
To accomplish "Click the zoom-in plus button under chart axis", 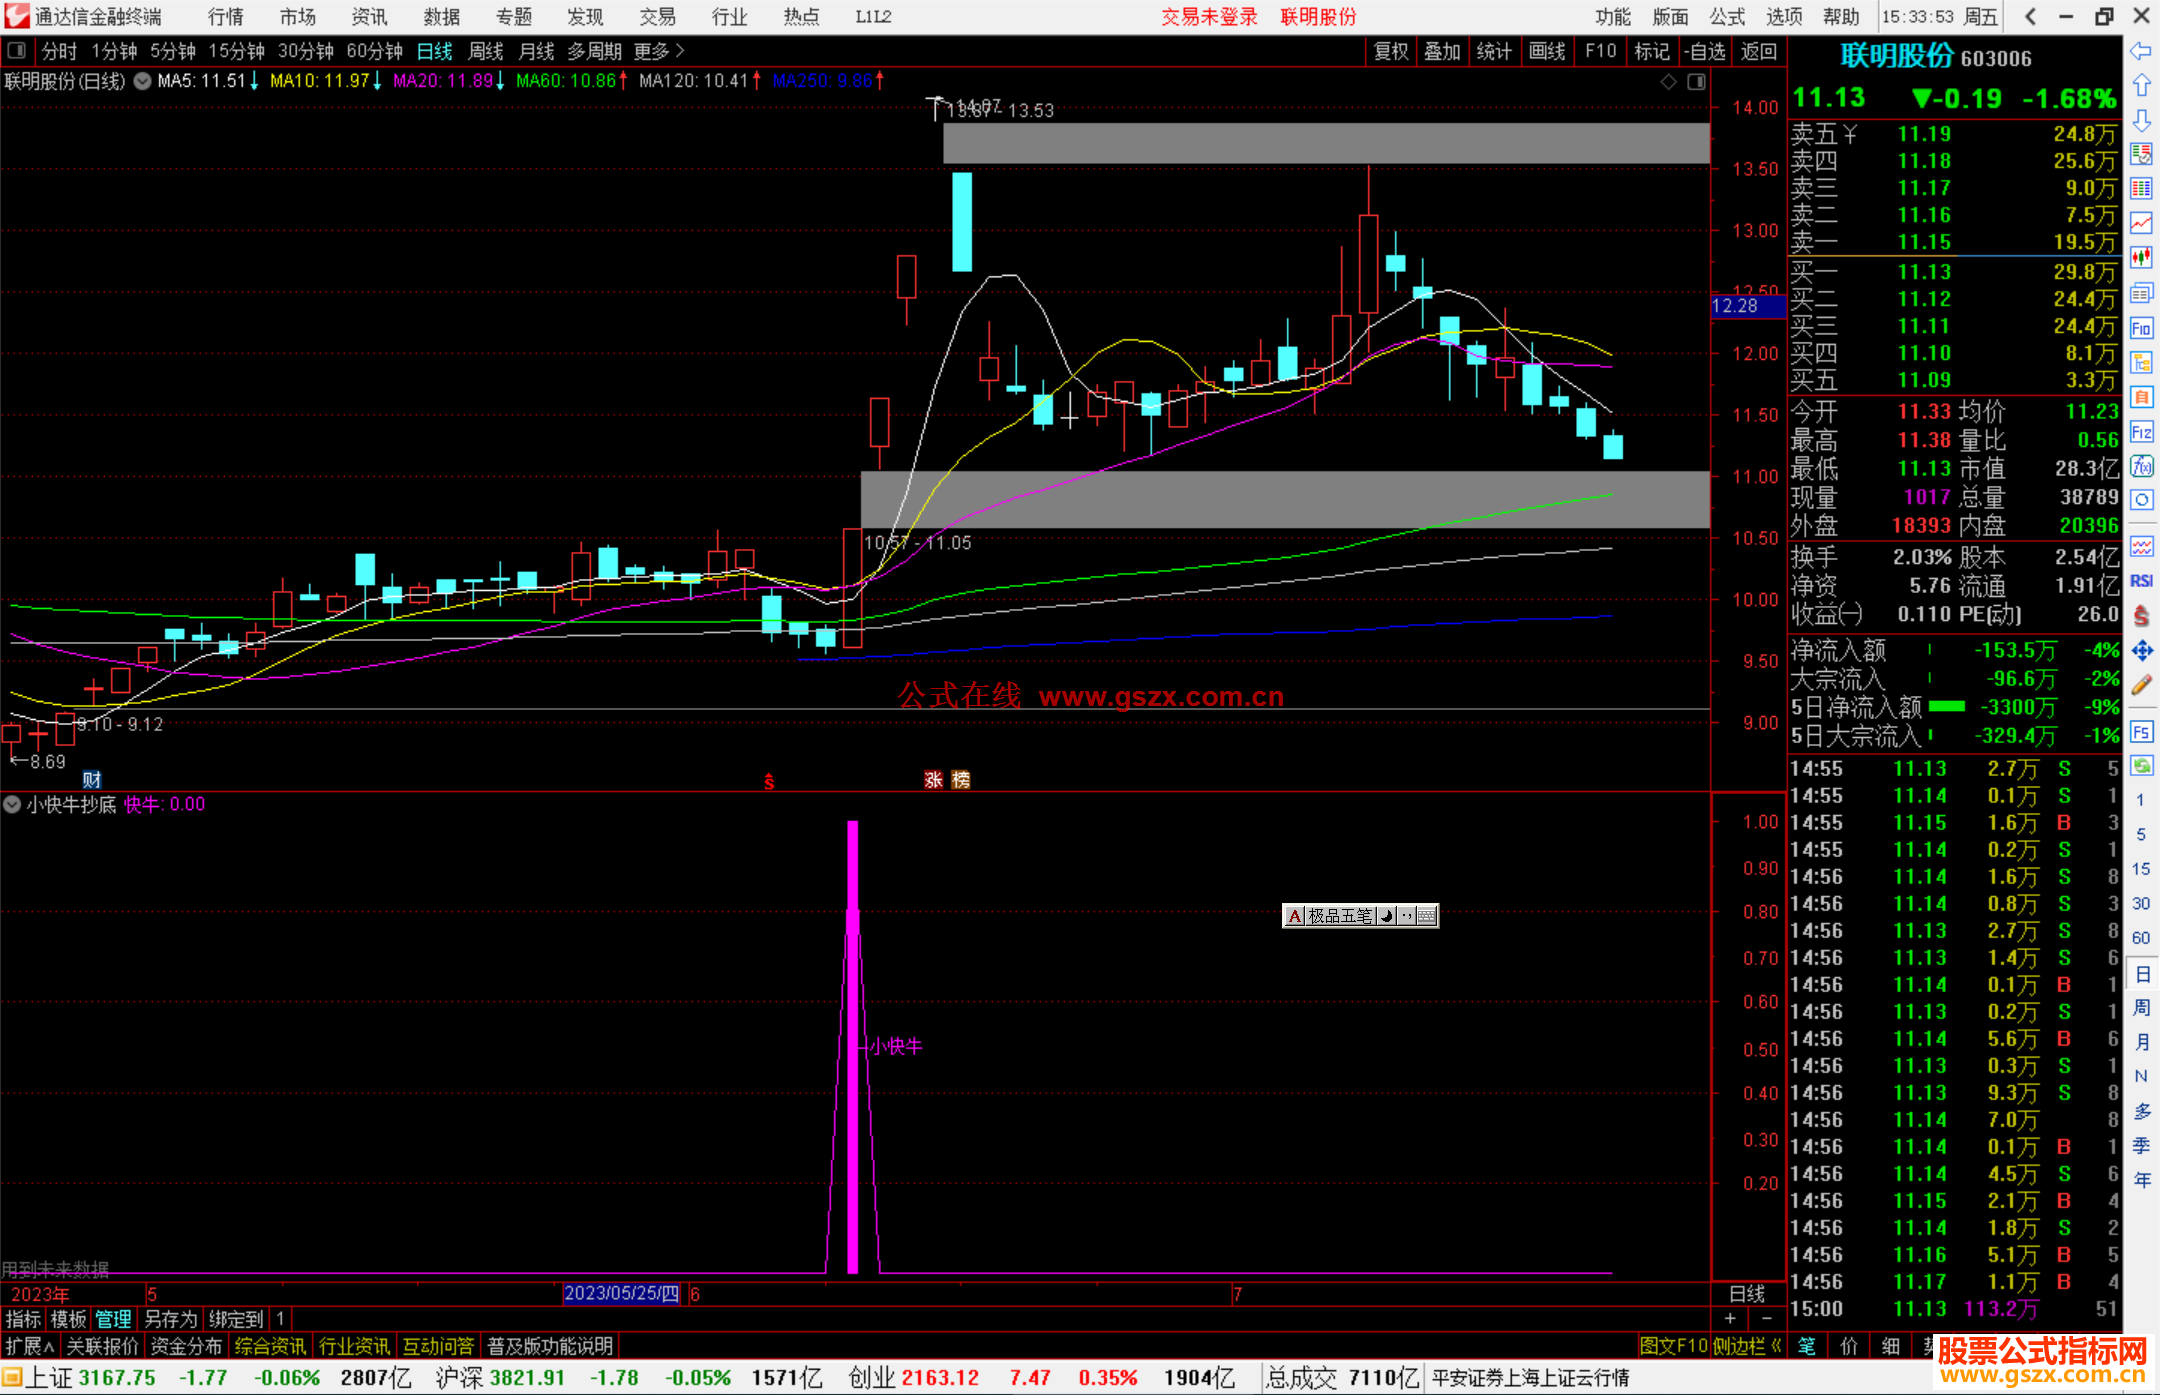I will (1731, 1318).
